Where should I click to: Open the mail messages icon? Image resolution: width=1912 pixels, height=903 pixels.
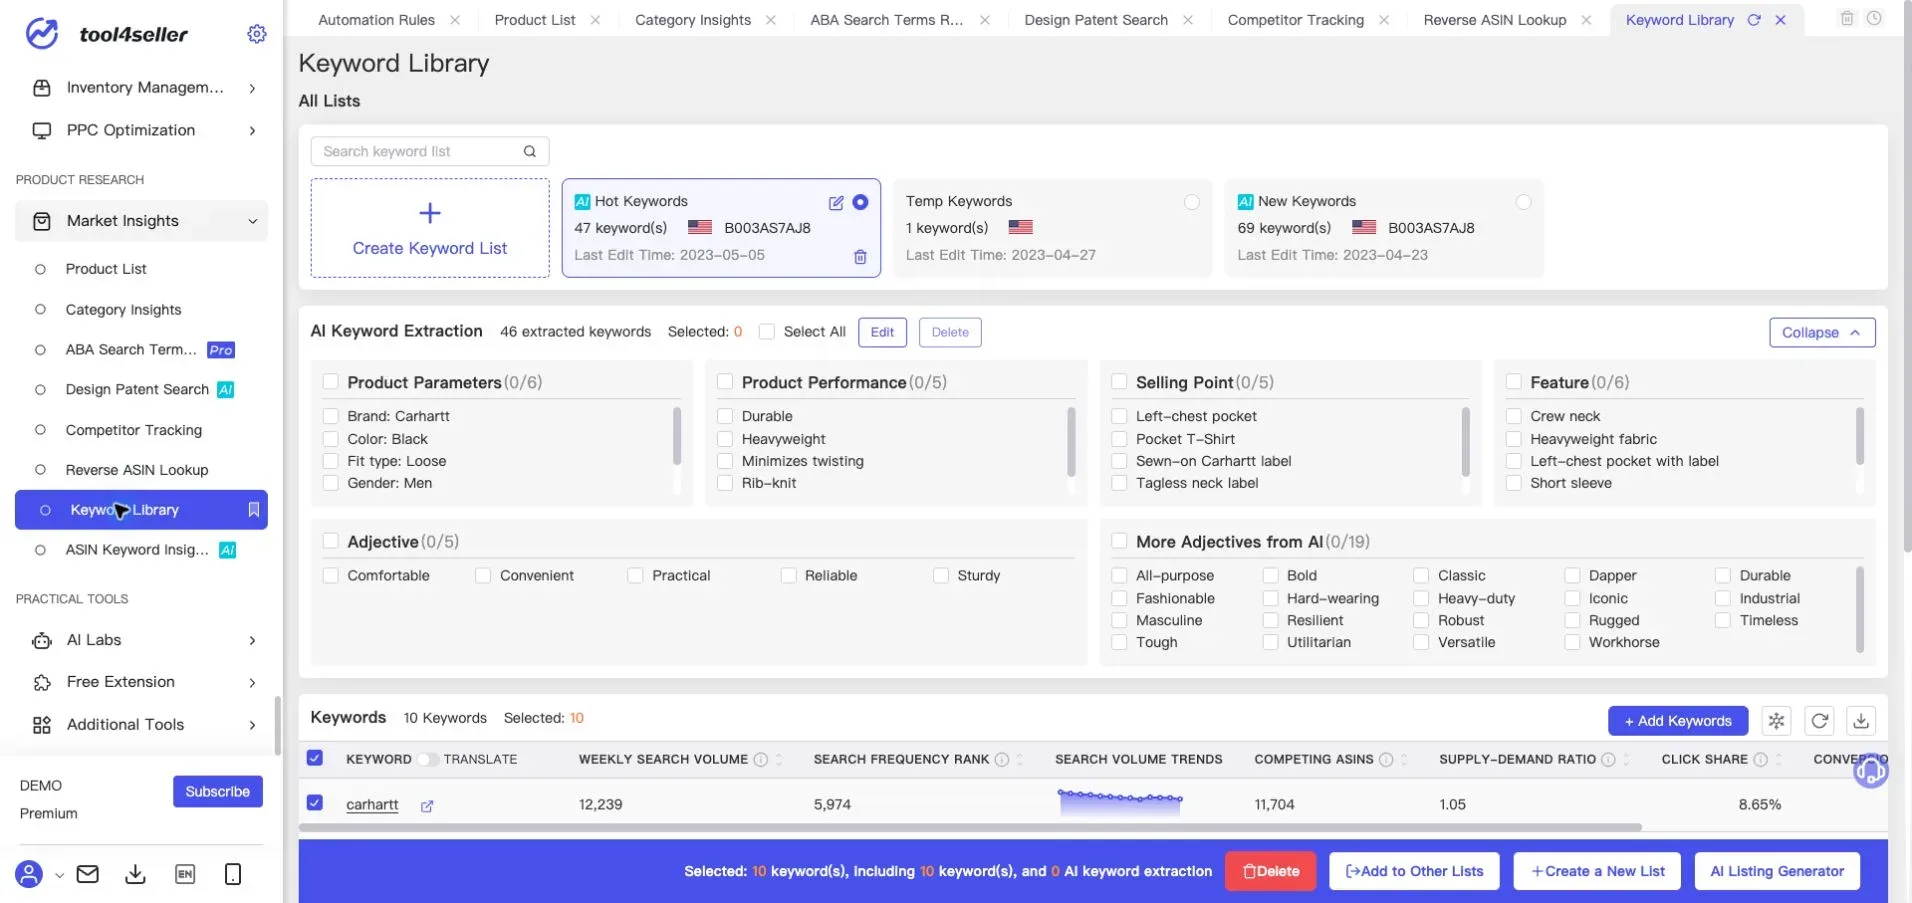pyautogui.click(x=88, y=874)
